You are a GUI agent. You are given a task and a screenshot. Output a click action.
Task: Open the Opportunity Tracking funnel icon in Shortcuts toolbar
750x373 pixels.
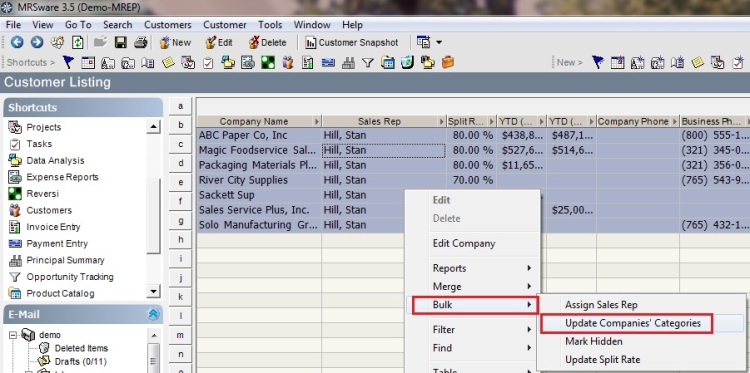[x=367, y=62]
